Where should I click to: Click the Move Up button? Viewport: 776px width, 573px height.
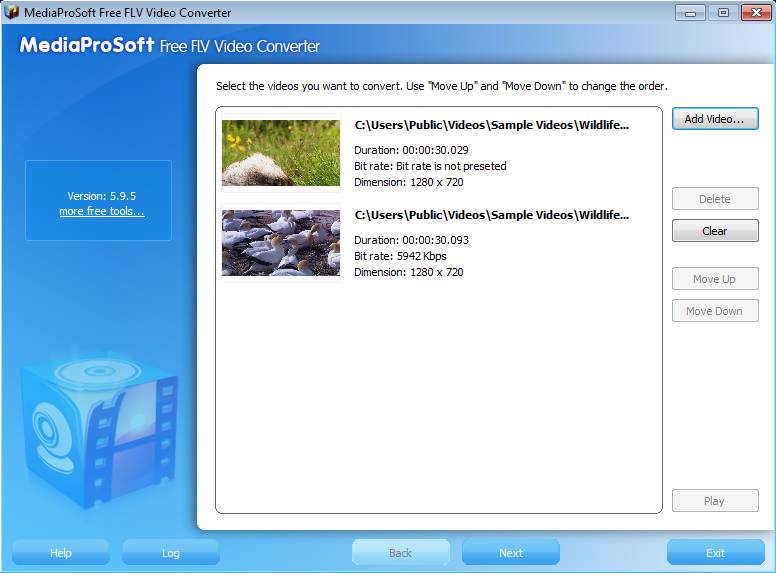(715, 279)
